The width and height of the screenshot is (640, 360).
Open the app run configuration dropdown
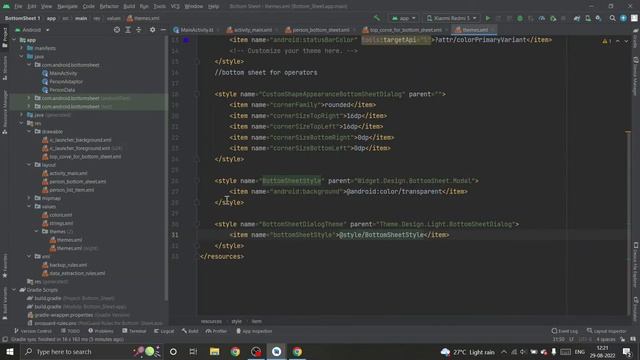(403, 18)
